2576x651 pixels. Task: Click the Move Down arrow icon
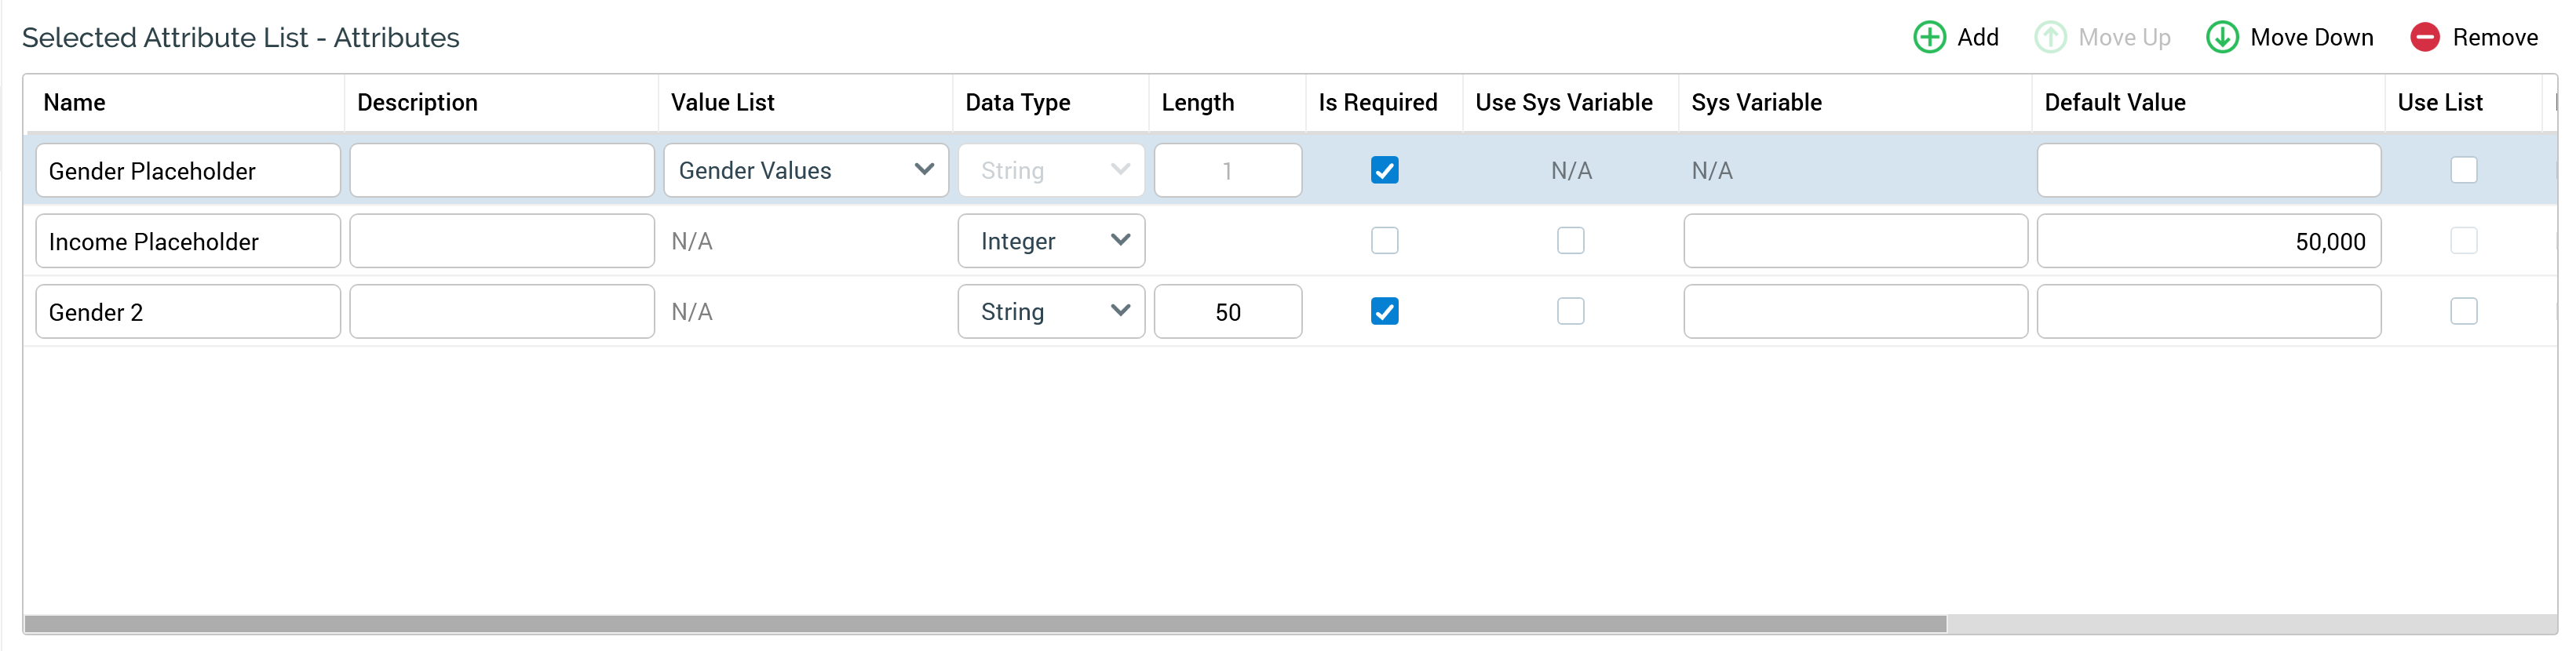pos(2222,37)
